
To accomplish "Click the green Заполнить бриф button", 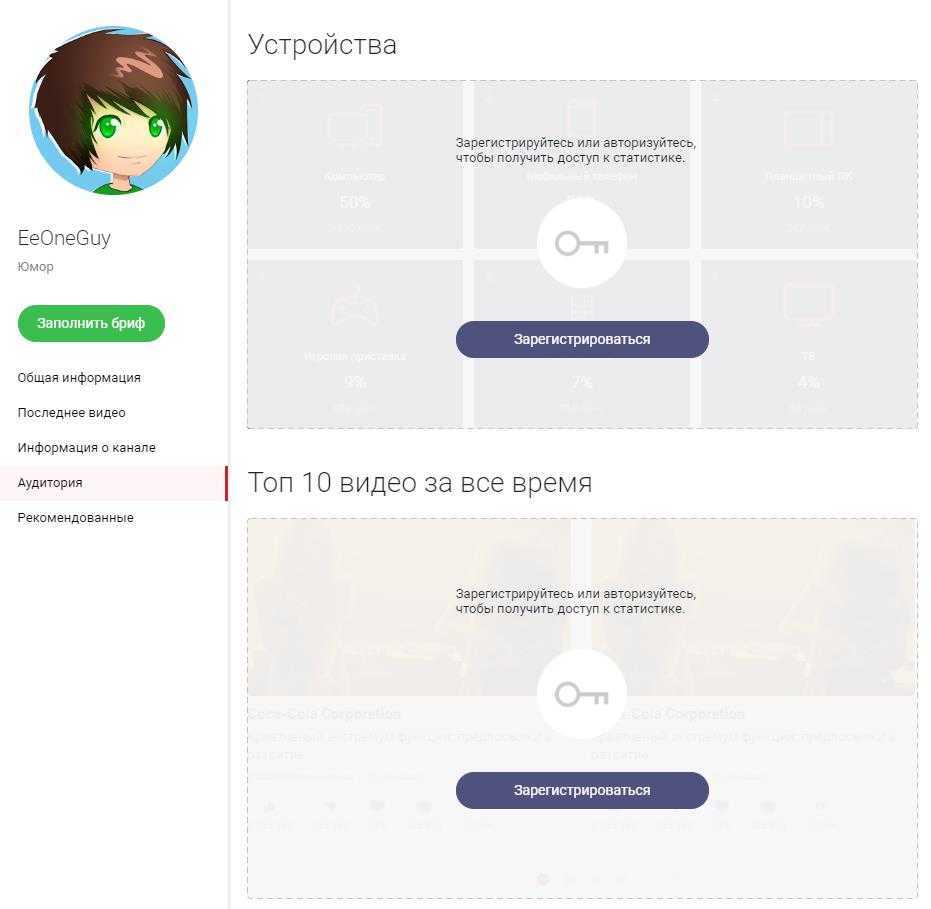I will click(91, 323).
